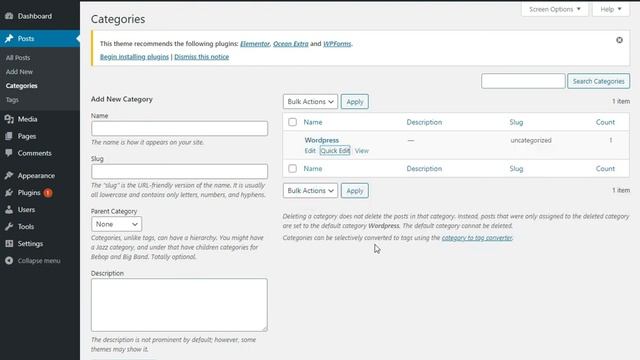Click the Plugins plug icon
640x360 pixels.
9,193
